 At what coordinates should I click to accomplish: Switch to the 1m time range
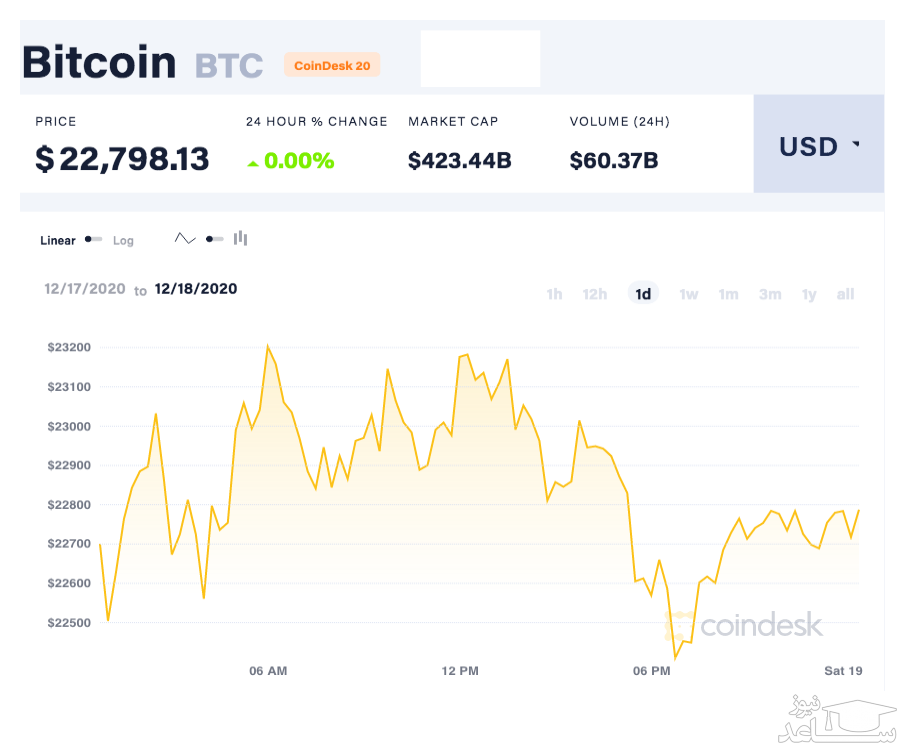pos(728,294)
